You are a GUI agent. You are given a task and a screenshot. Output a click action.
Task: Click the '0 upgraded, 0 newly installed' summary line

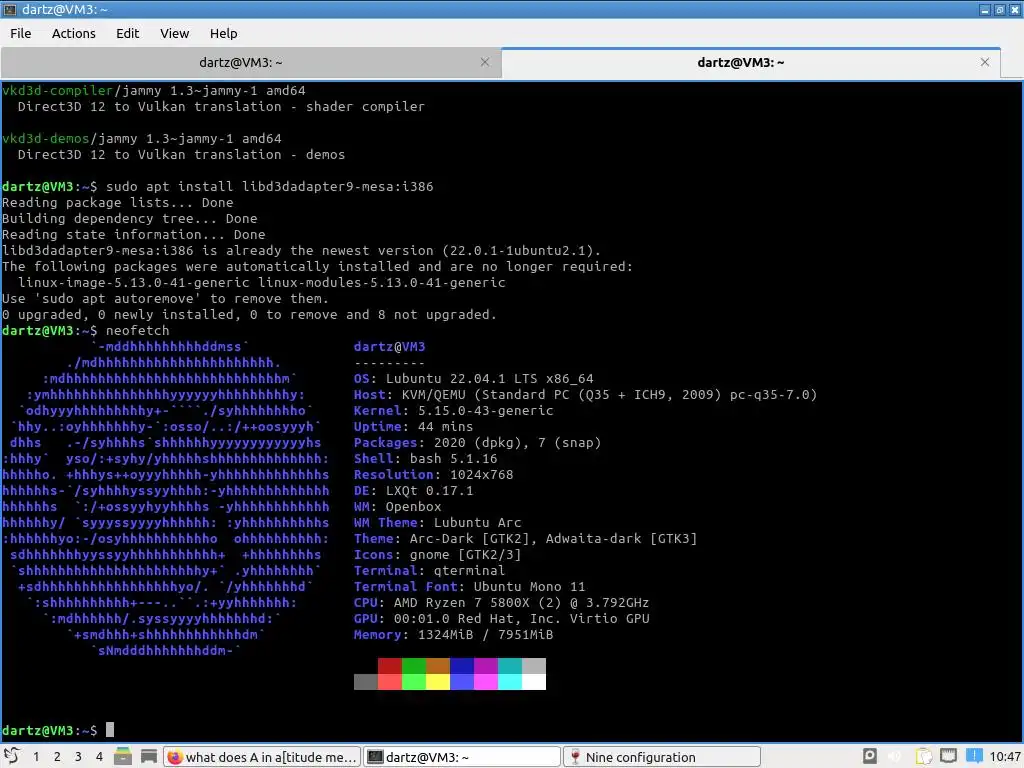(249, 315)
